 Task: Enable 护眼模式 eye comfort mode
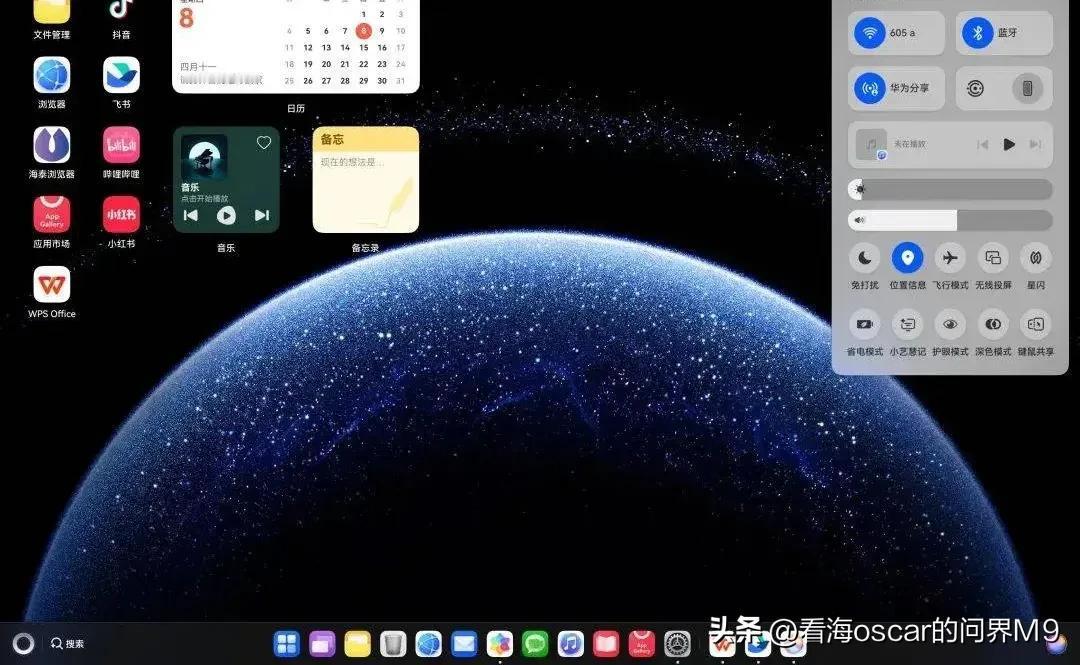coord(951,324)
